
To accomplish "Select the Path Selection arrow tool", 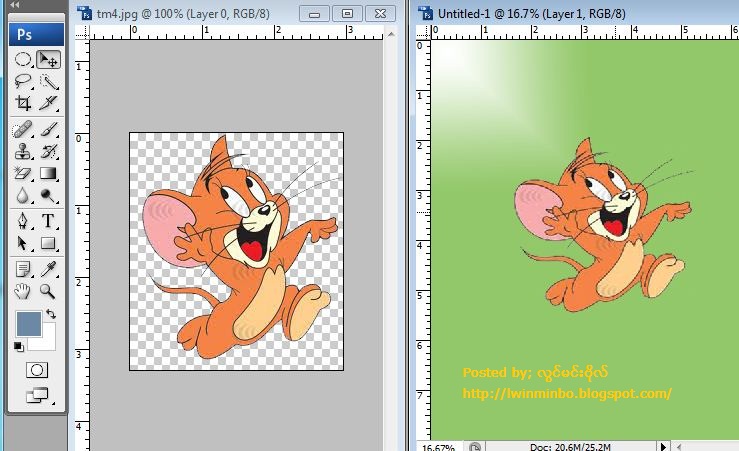I will pos(23,243).
